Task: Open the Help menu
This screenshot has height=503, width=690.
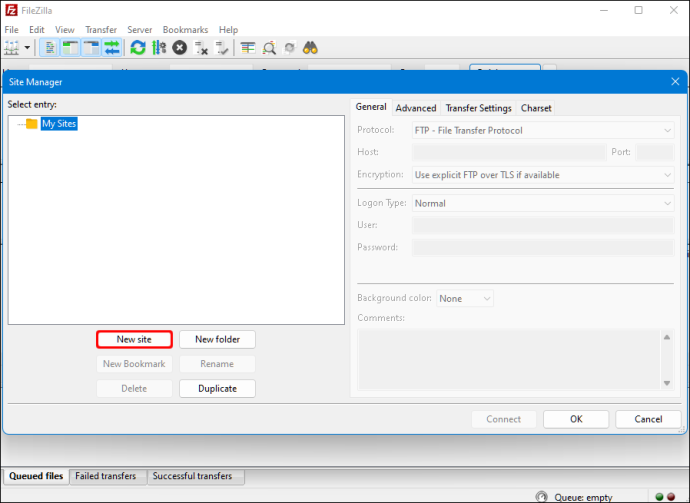Action: (228, 29)
